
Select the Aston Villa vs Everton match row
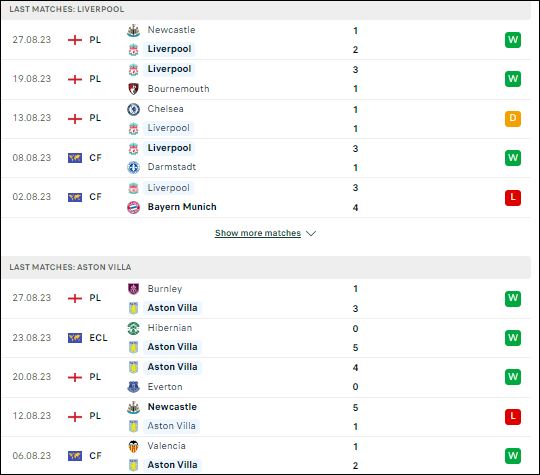(266, 378)
